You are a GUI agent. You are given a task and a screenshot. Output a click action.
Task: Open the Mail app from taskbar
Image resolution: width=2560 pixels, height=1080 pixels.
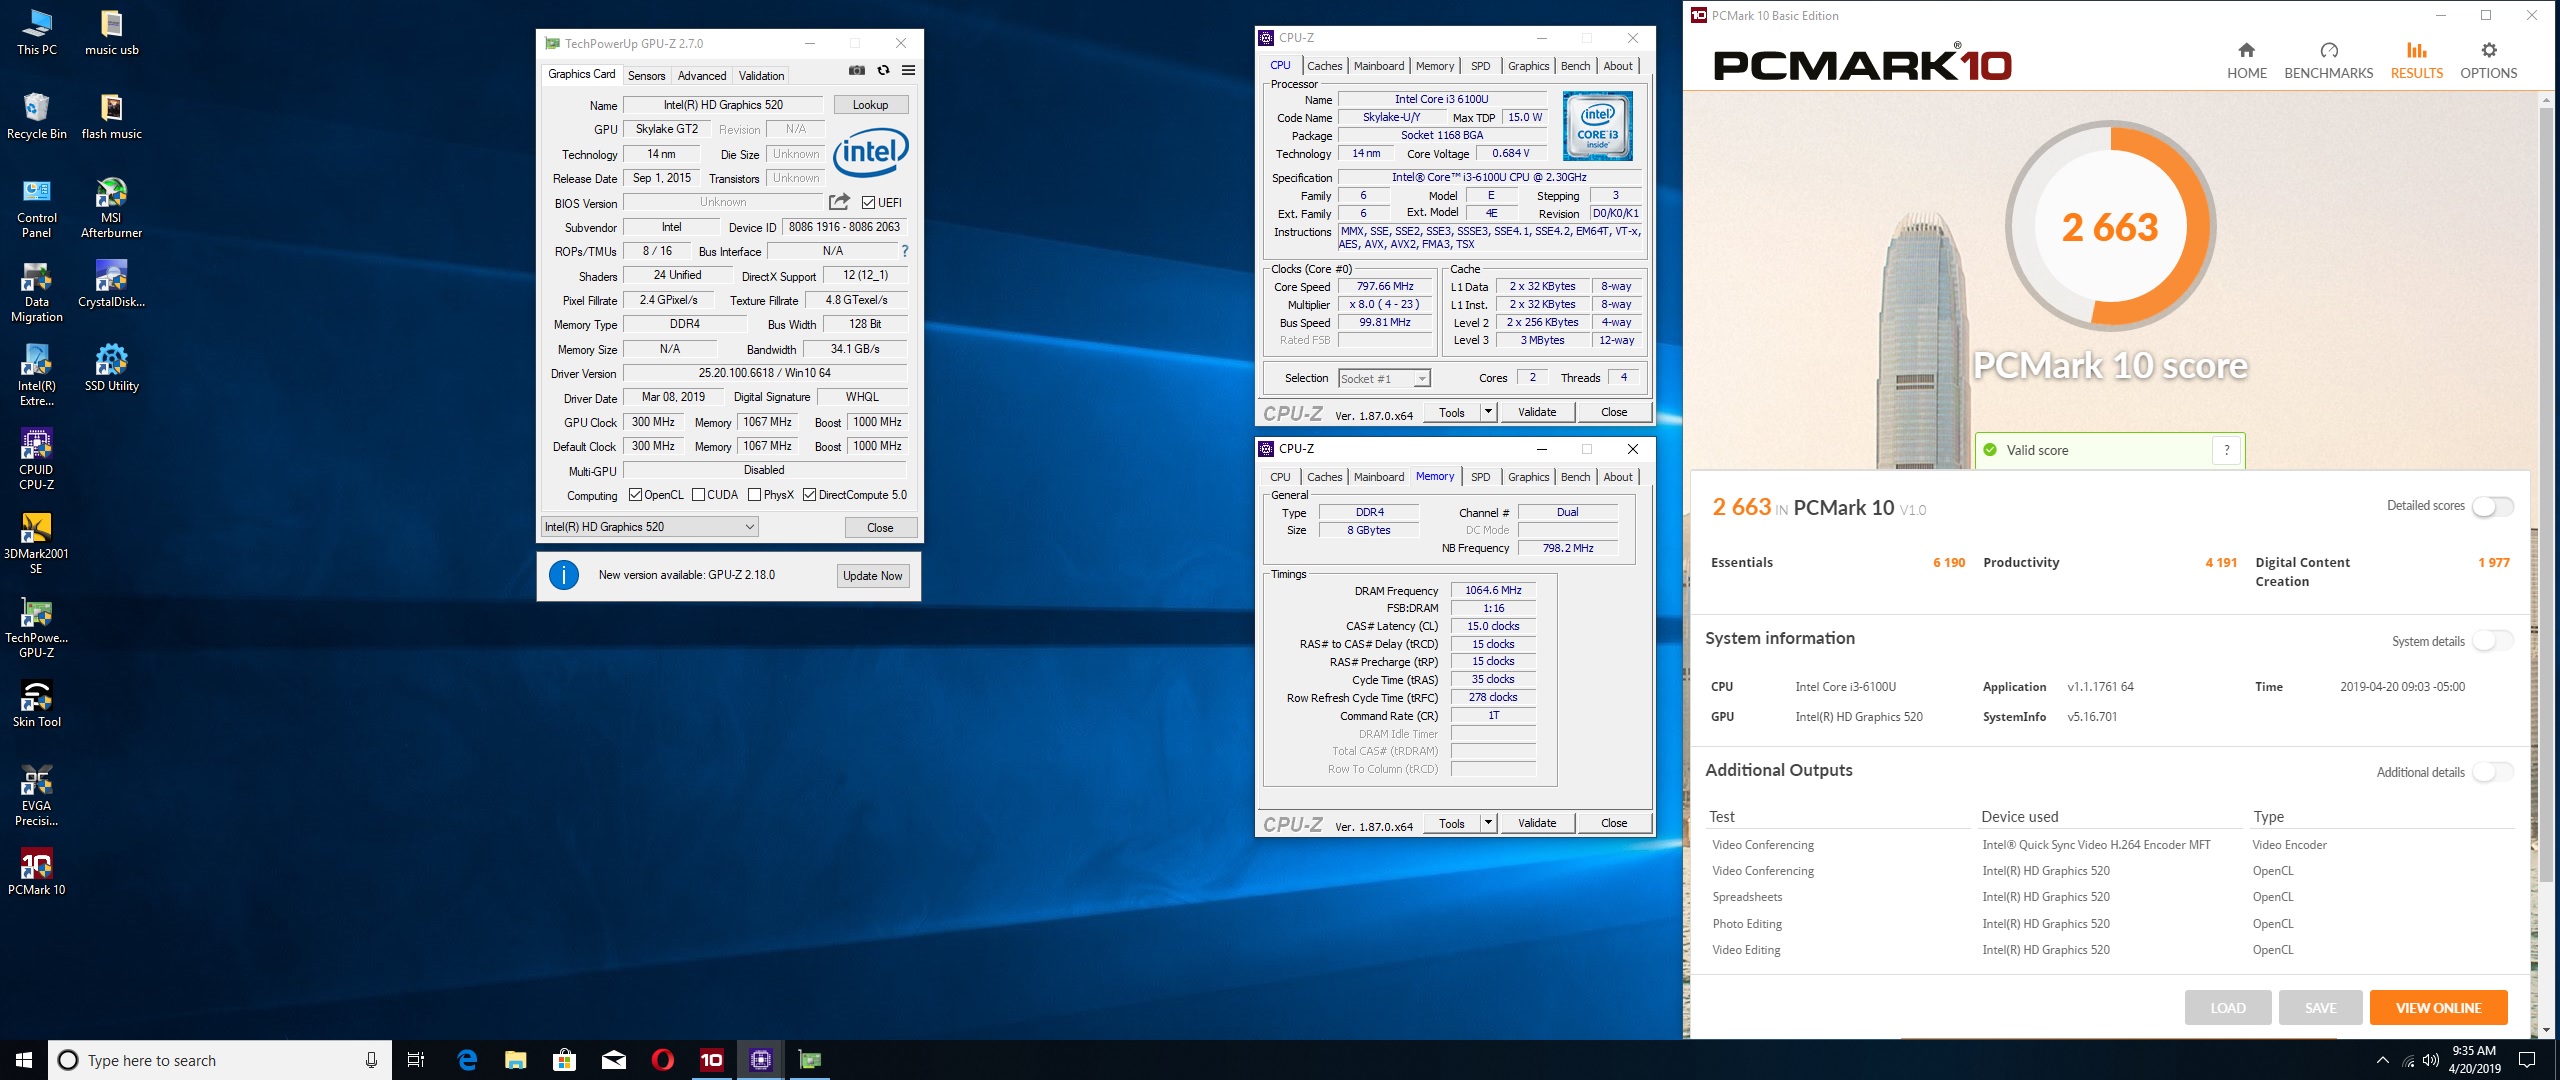tap(613, 1060)
